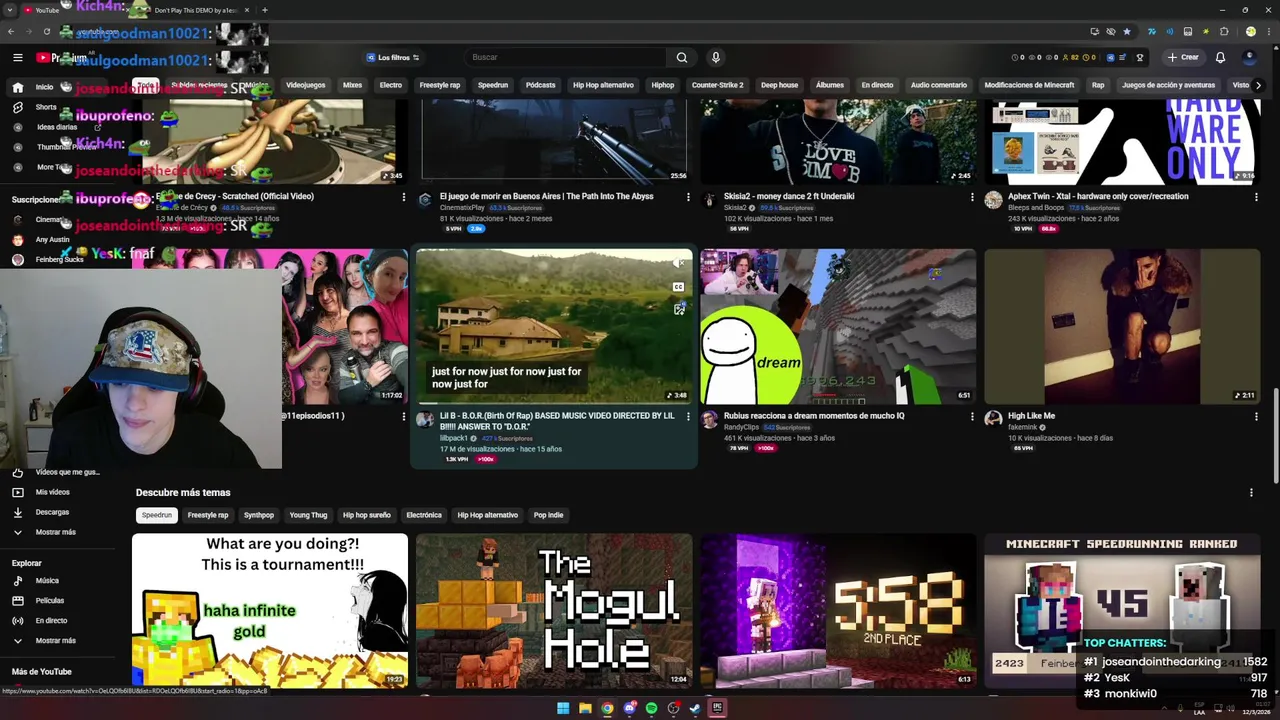
Task: Select the Deep house chip
Action: coord(780,85)
